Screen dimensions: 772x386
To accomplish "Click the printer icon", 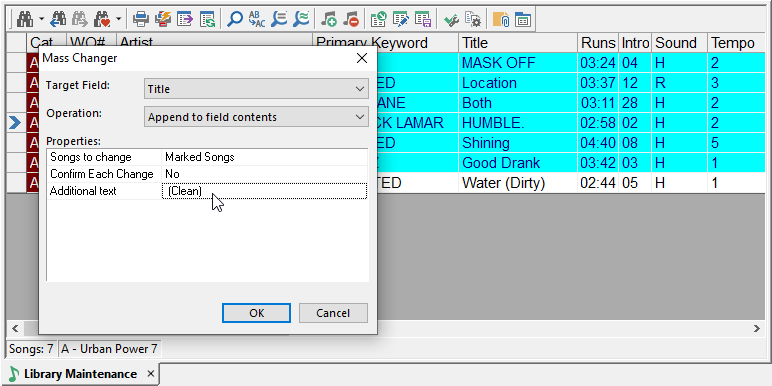I will click(141, 20).
